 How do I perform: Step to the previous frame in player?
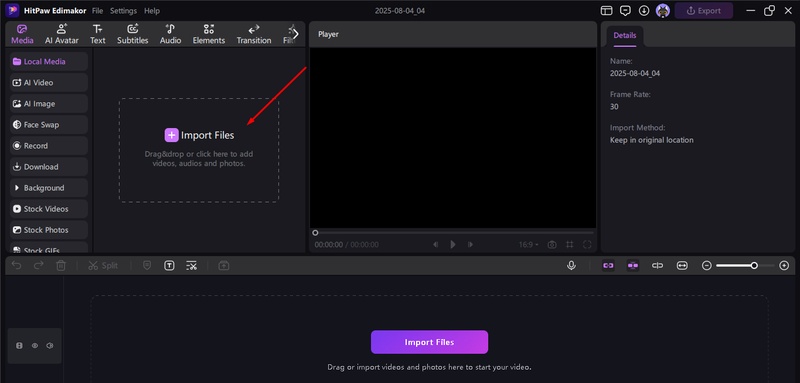(x=435, y=245)
